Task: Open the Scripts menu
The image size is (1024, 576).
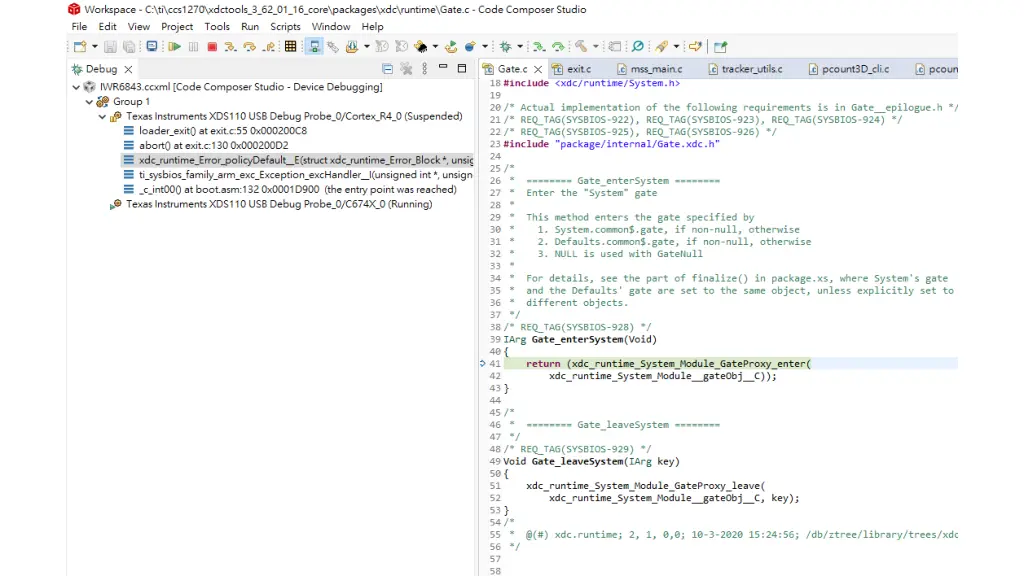Action: 285,26
